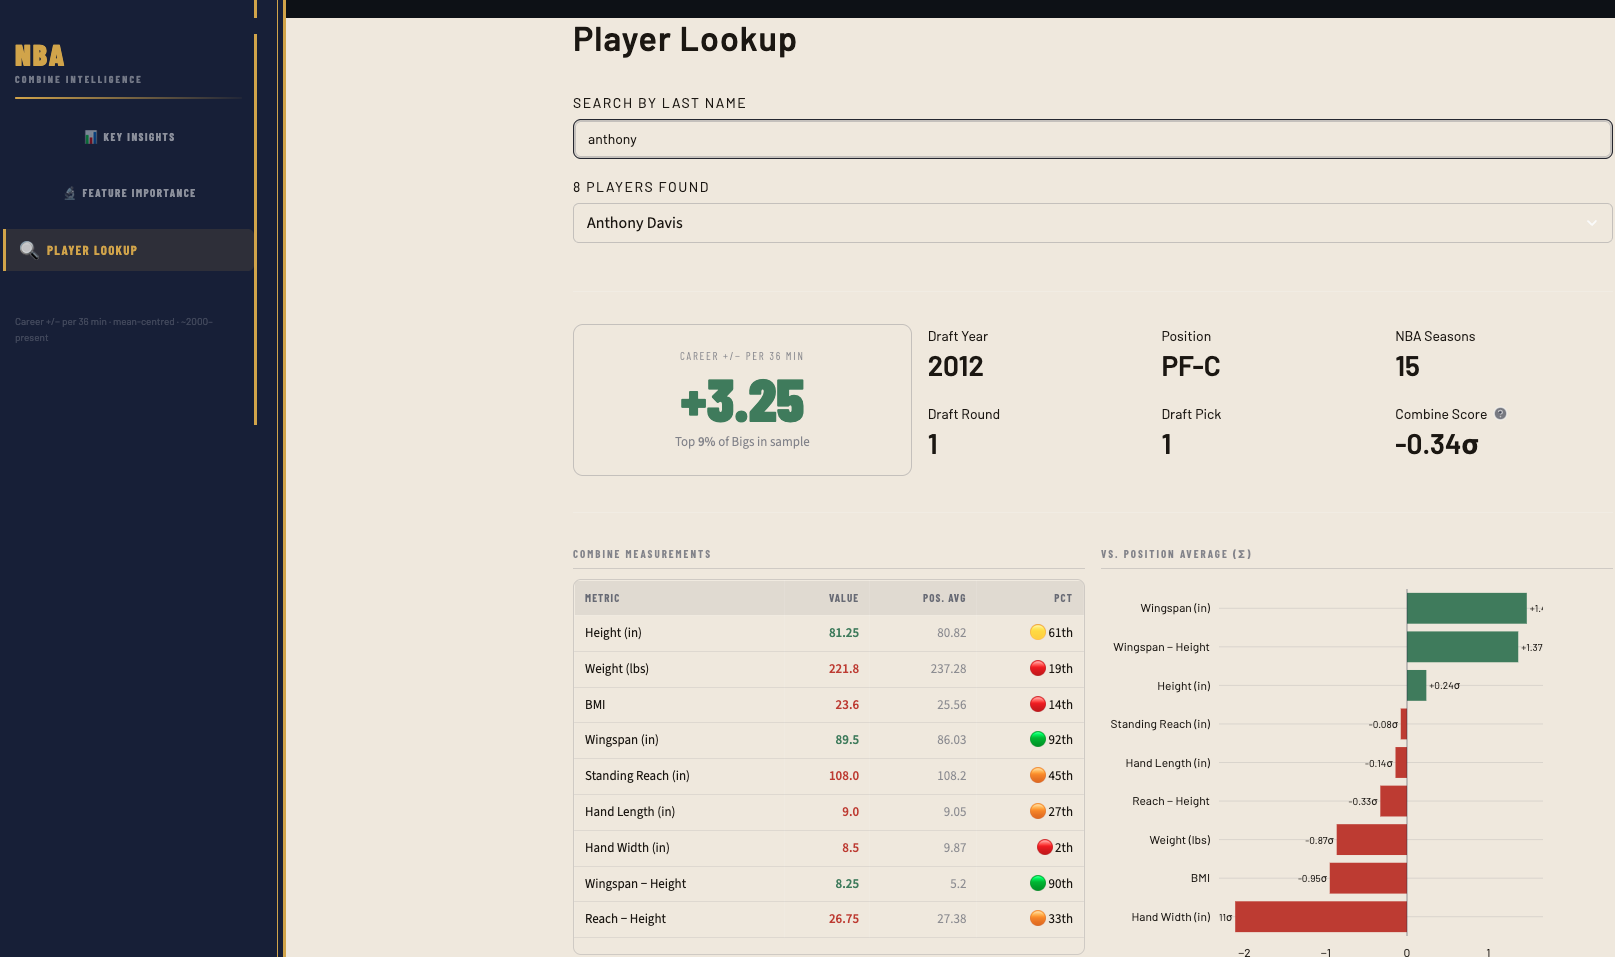Click the dropdown chevron arrow

point(1591,223)
